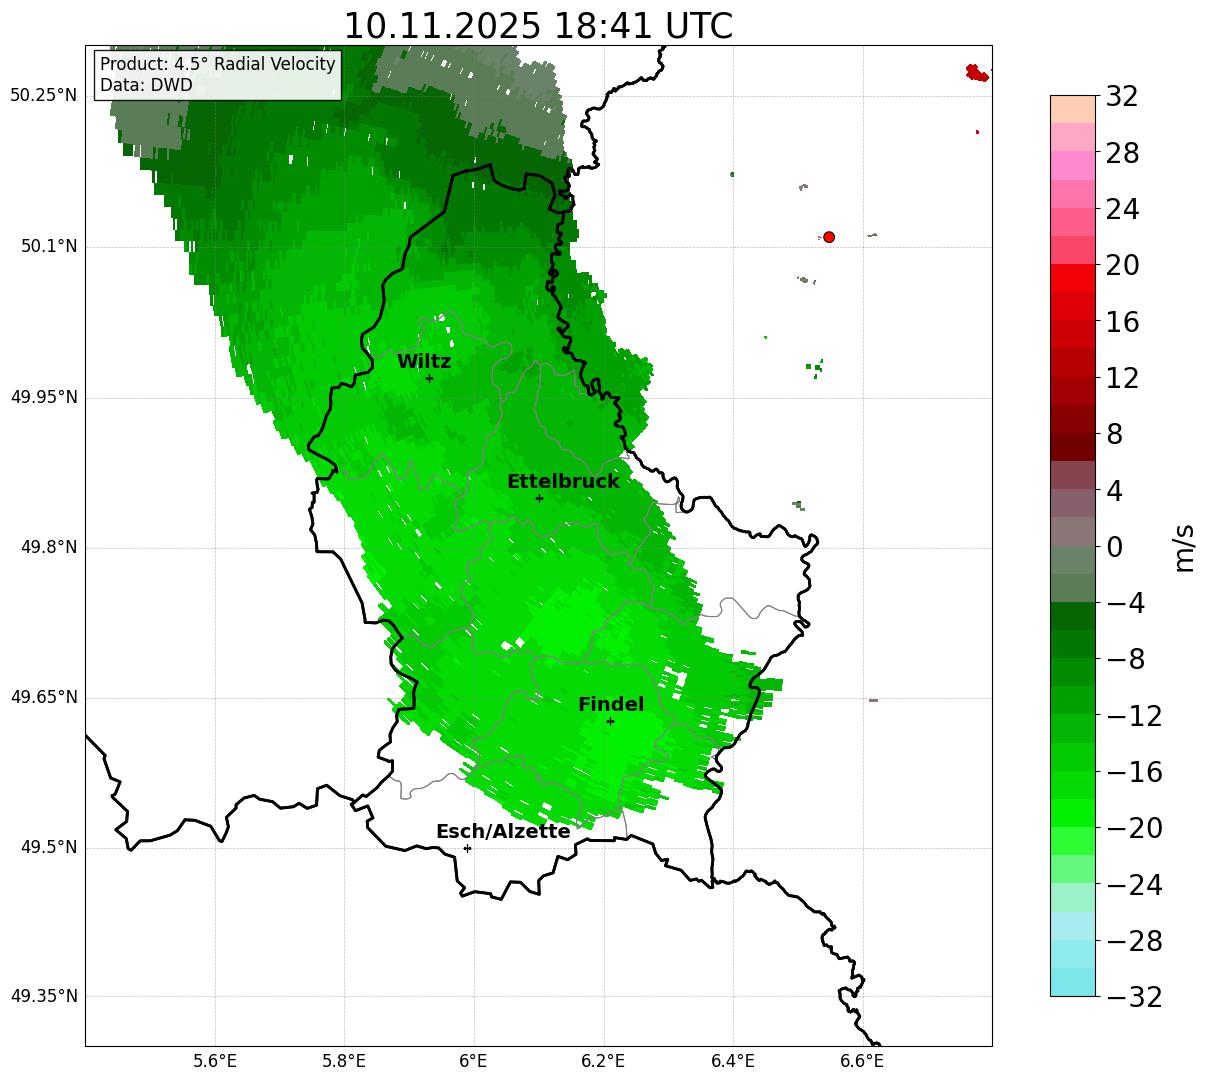This screenshot has height=1081, width=1207.
Task: Select the Ettelbruck city label
Action: tap(563, 482)
